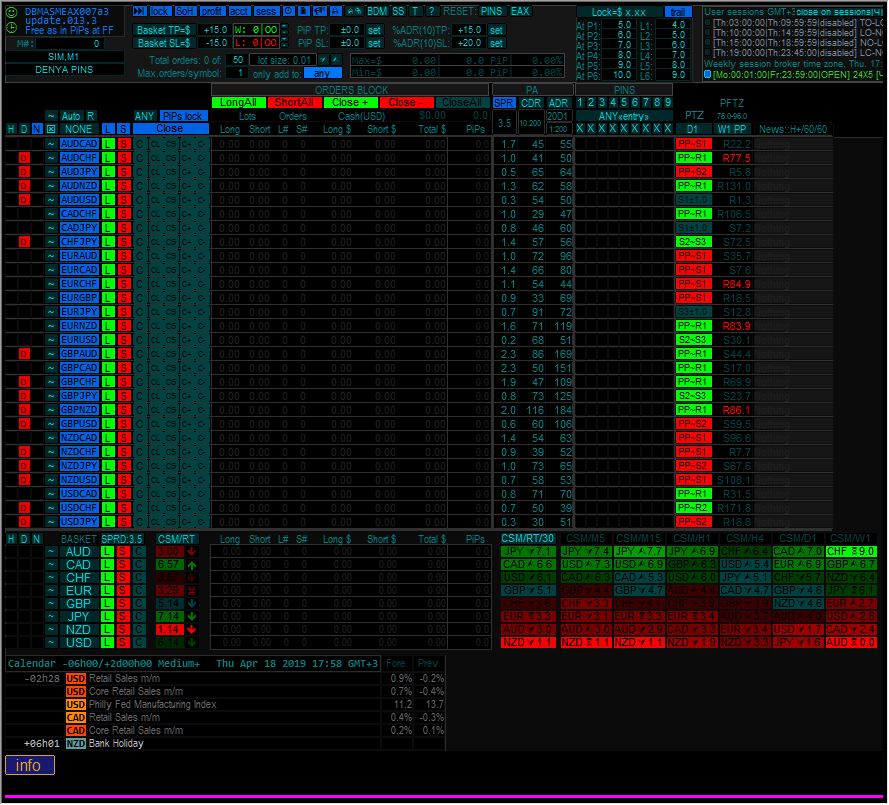This screenshot has height=805, width=889.
Task: Click the green L on JPY basket row
Action: (x=107, y=617)
